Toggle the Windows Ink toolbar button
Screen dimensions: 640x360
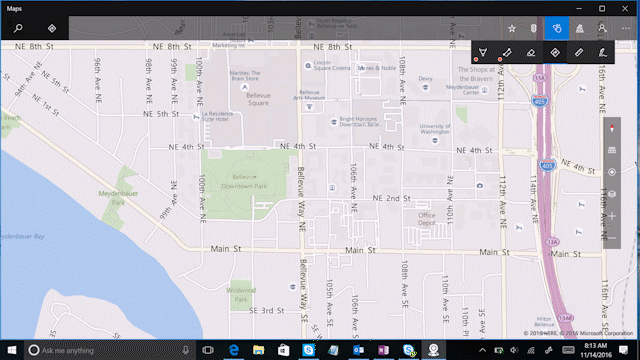pyautogui.click(x=557, y=28)
